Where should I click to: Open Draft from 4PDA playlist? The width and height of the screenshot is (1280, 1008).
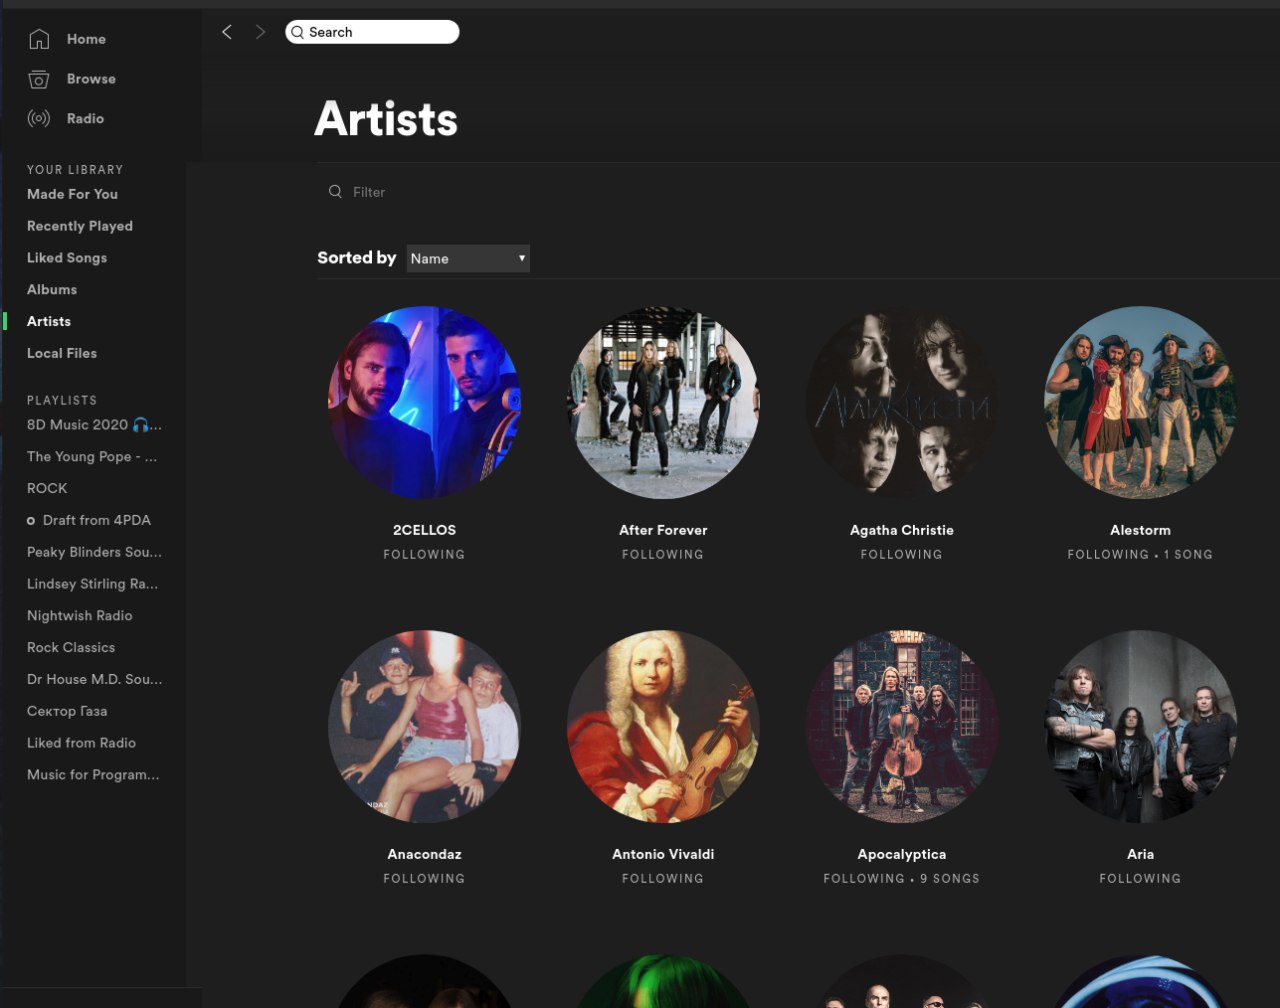tap(97, 520)
